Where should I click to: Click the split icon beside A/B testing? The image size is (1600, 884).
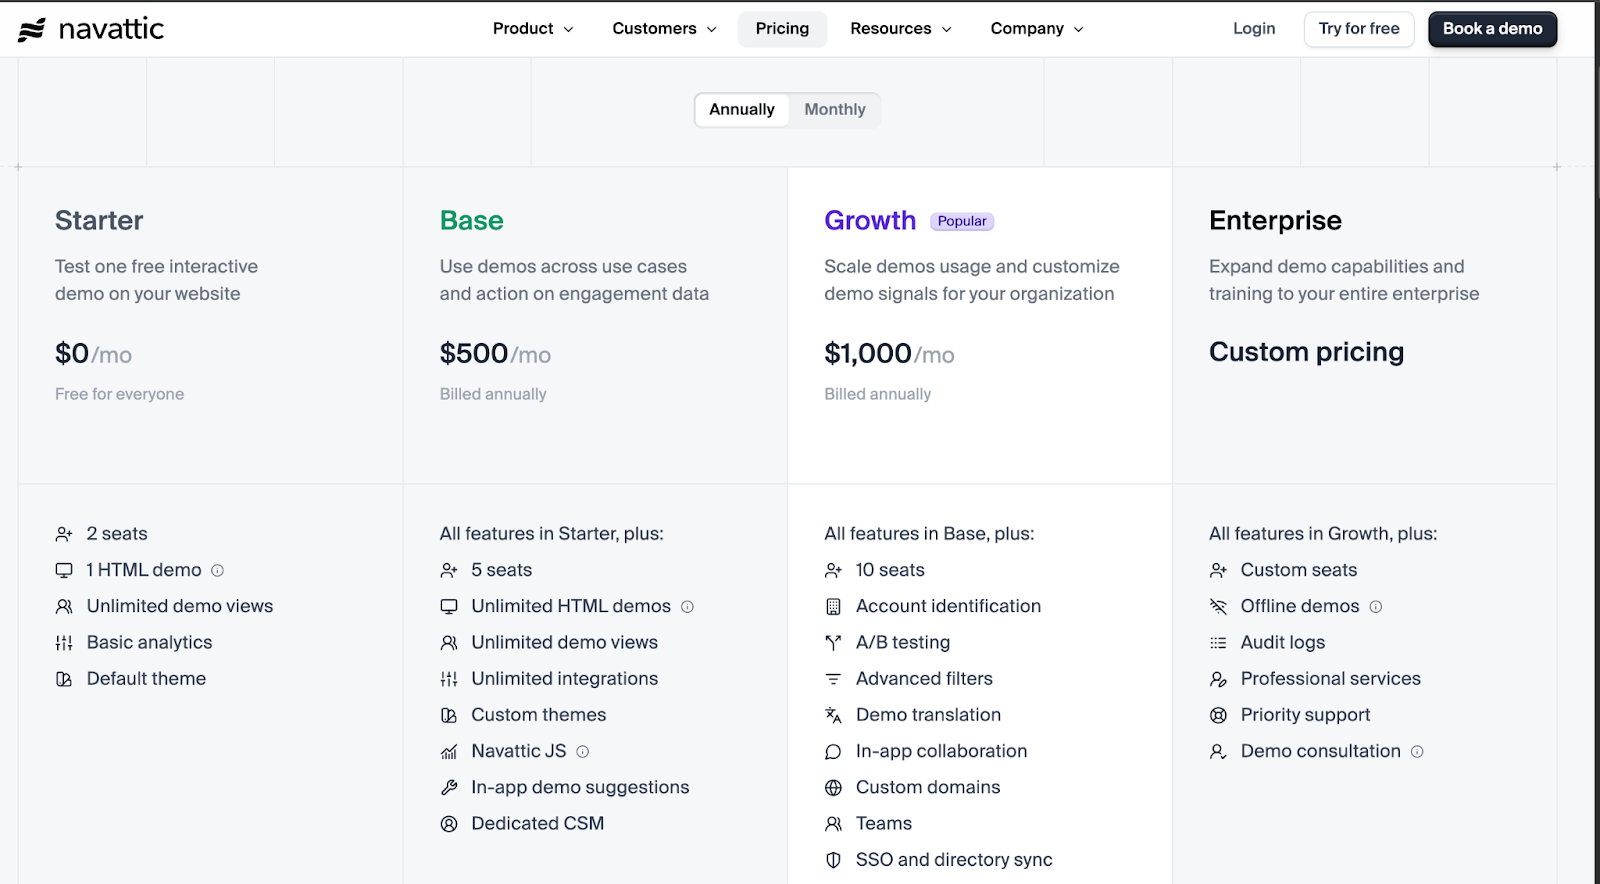833,643
